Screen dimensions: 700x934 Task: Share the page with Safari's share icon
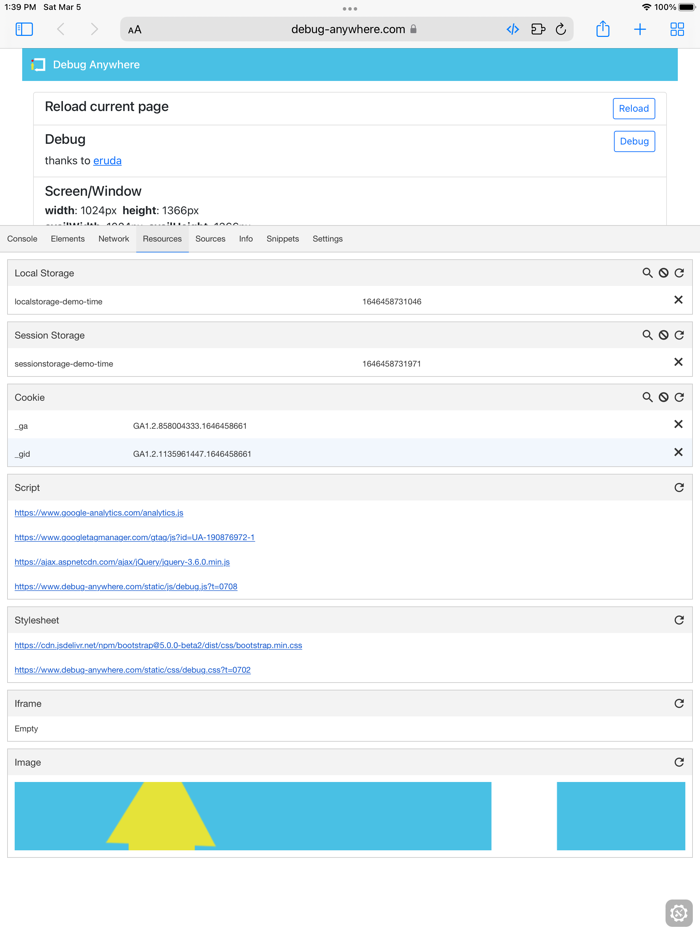point(602,29)
